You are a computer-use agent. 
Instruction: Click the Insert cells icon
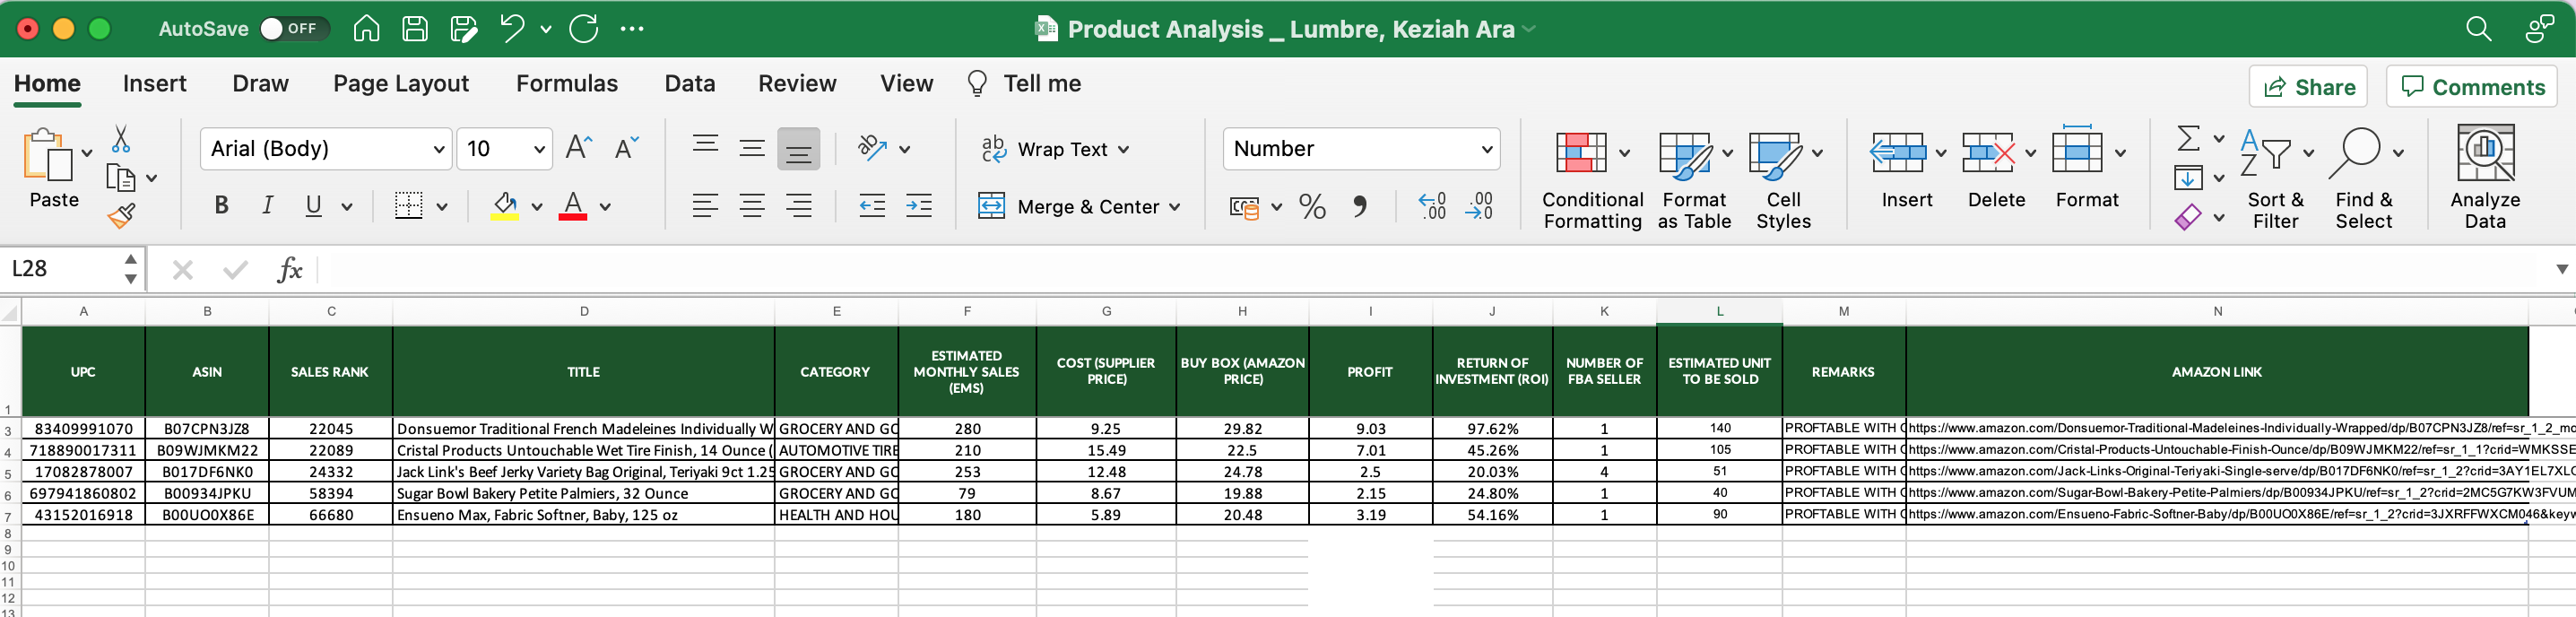(1897, 153)
